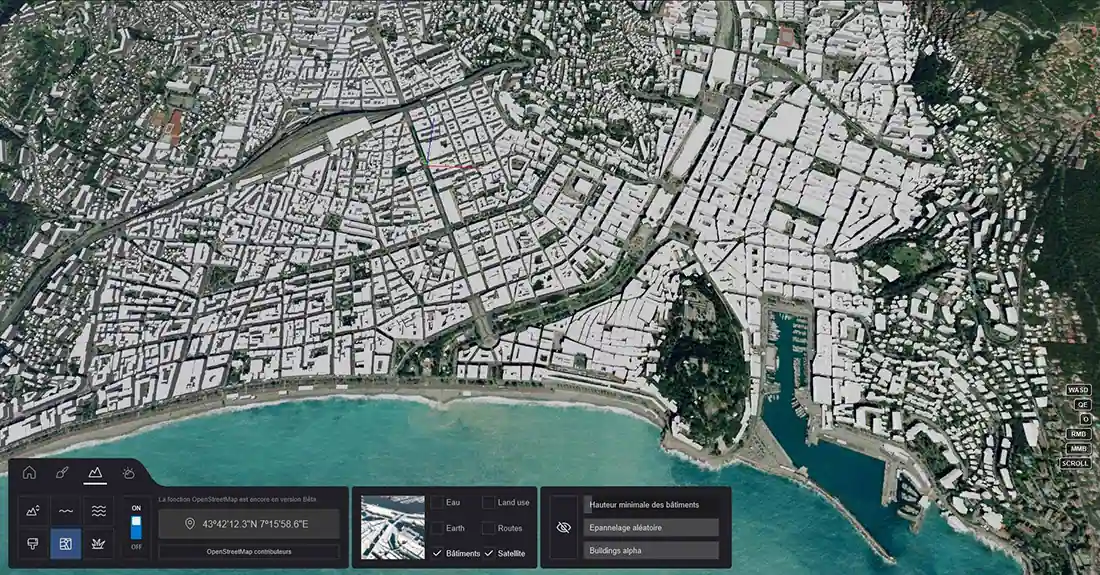Adjust the Hauteur minimale des bâtiments slider
Screen dimensions: 1100x575
[651, 505]
